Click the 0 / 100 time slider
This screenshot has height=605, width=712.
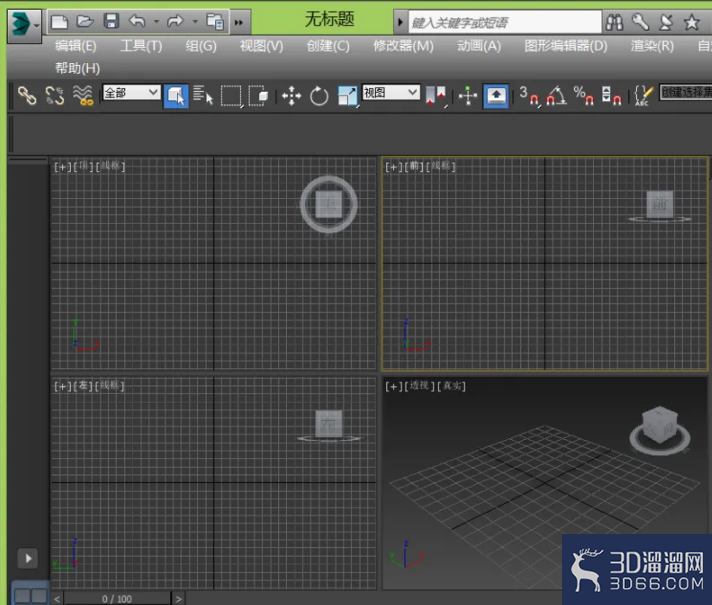pyautogui.click(x=117, y=599)
